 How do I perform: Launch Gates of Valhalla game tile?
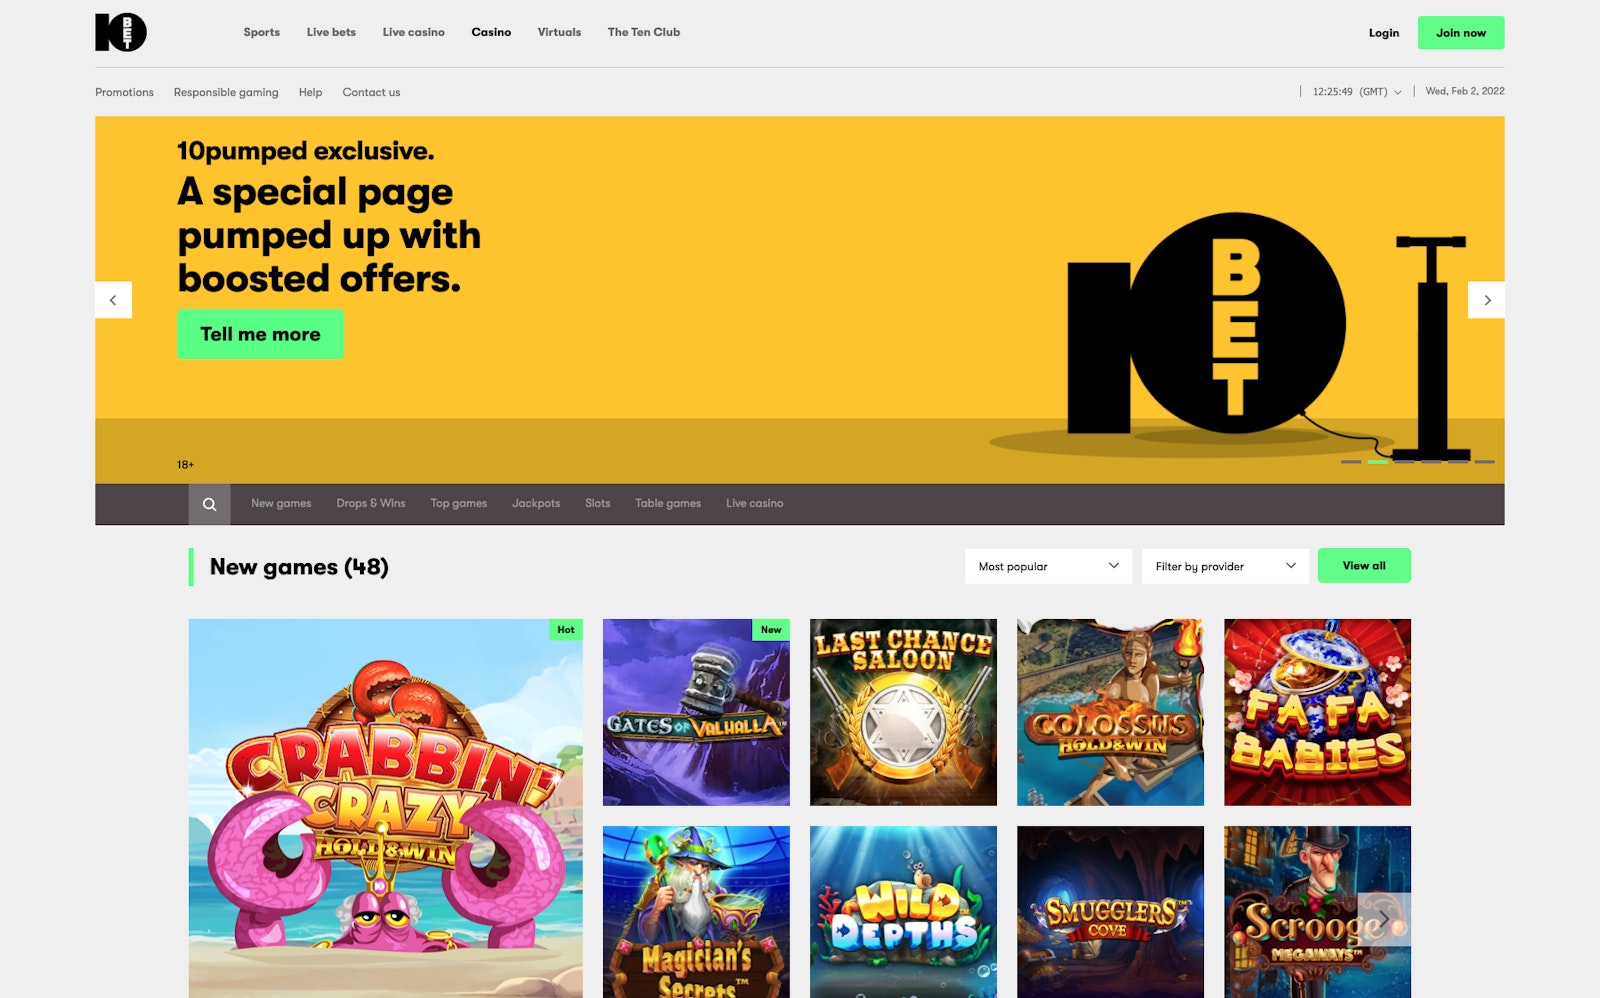[696, 712]
